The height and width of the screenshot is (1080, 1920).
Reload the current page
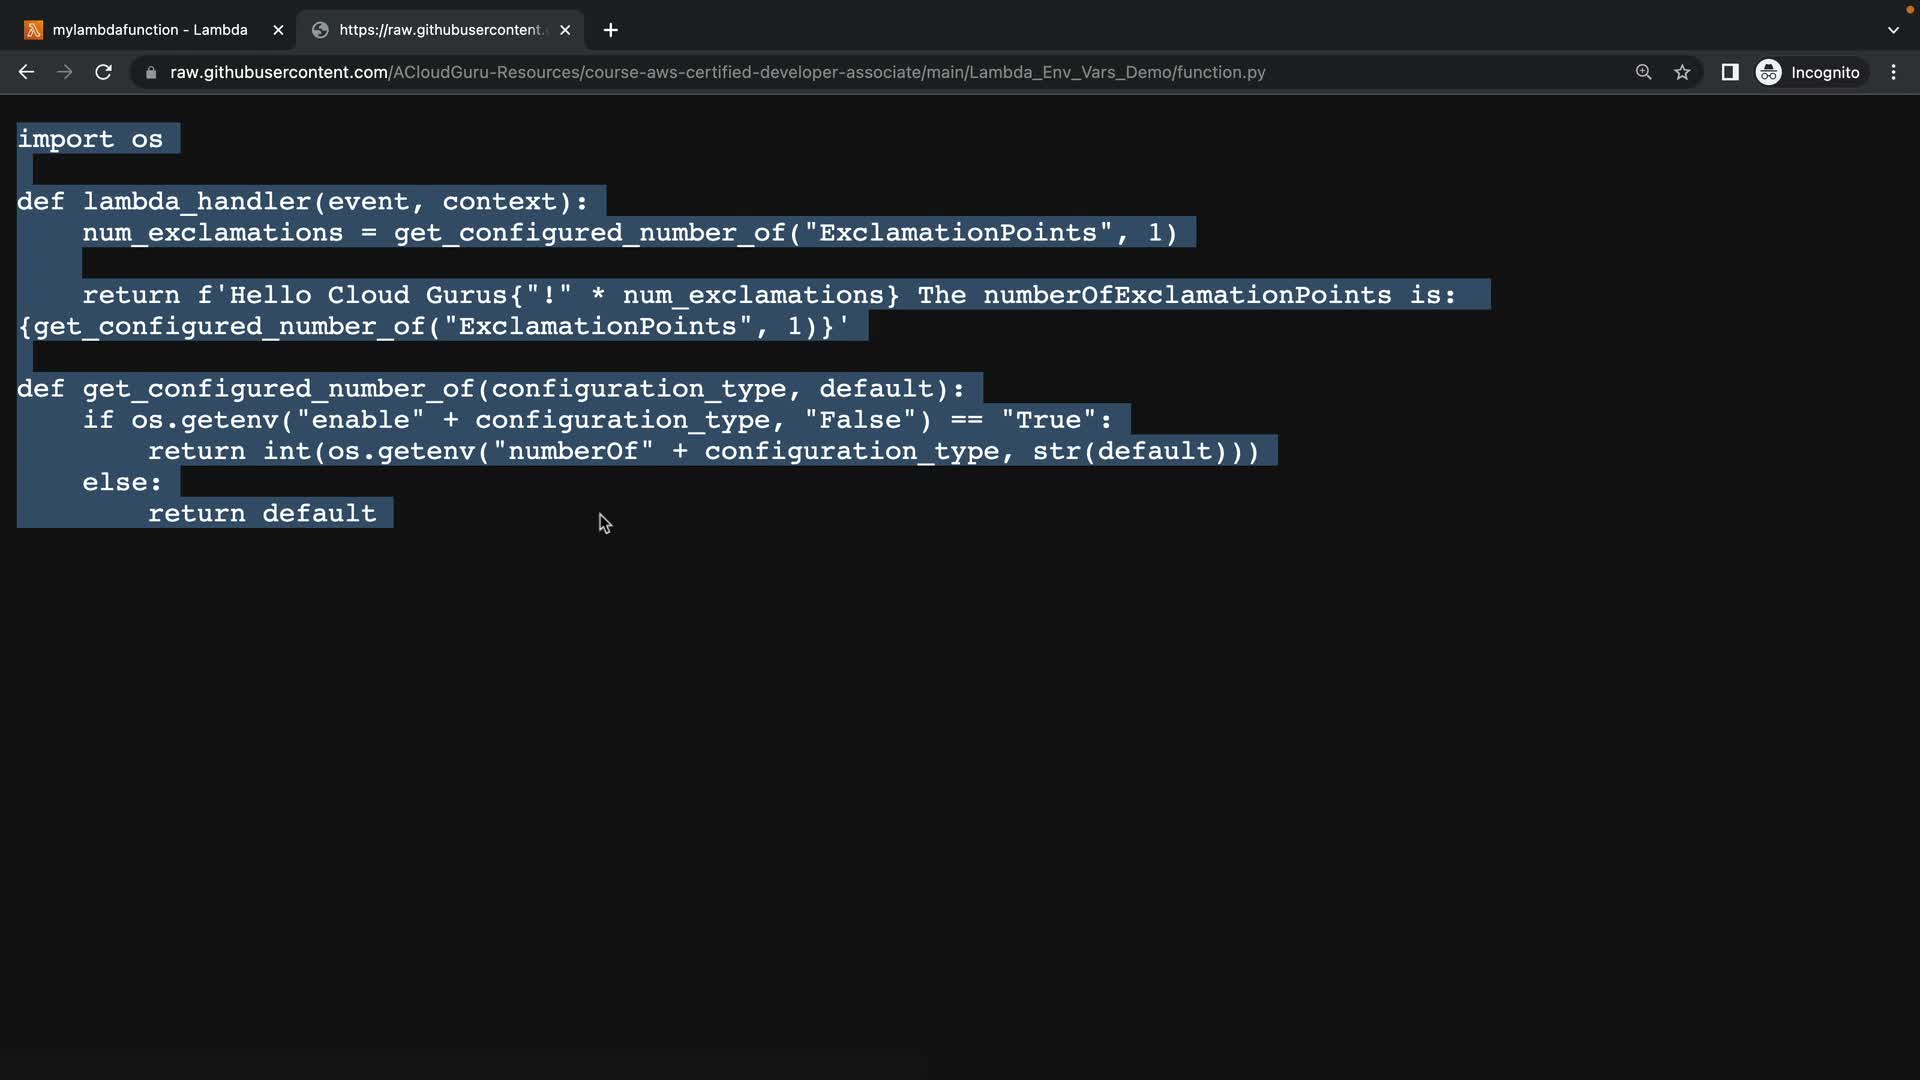pos(103,72)
